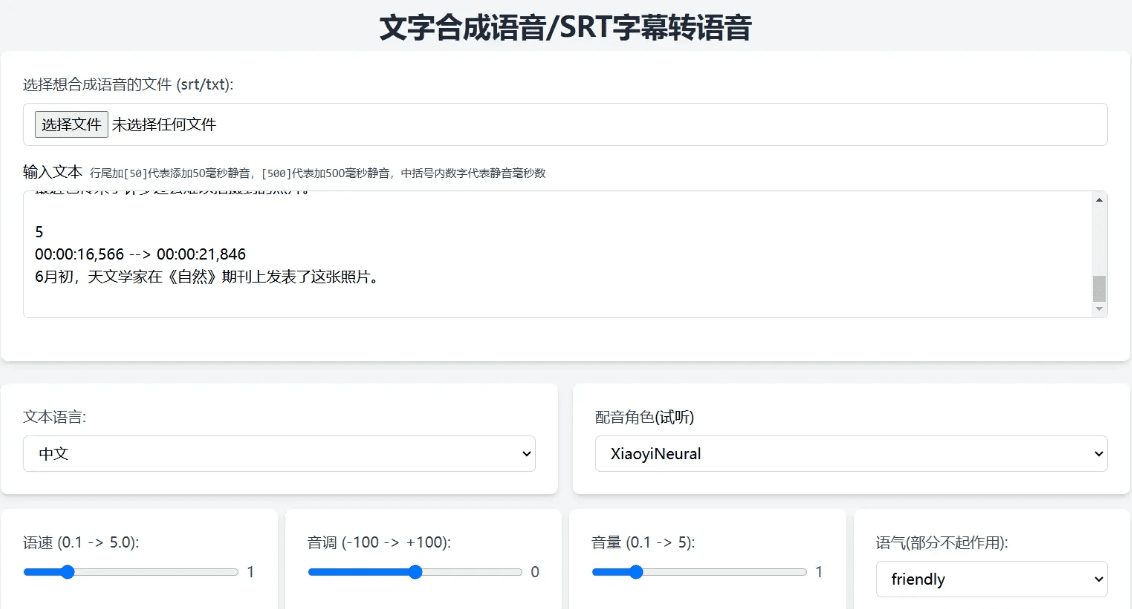
Task: Open the 配音角色 dropdown showing XiaoyiNeural
Action: (851, 453)
